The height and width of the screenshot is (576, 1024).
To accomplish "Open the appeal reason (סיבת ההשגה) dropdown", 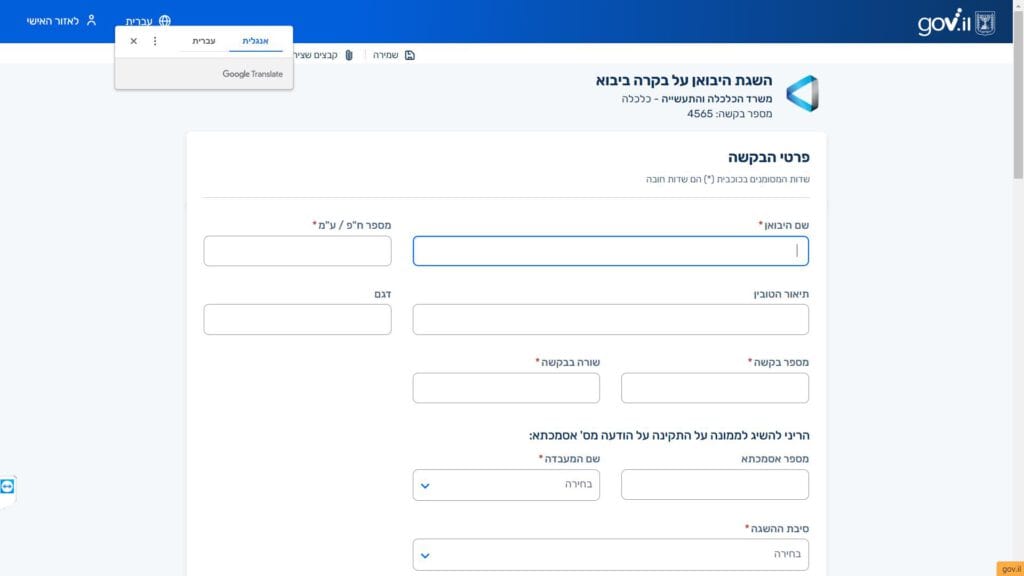I will (x=610, y=554).
